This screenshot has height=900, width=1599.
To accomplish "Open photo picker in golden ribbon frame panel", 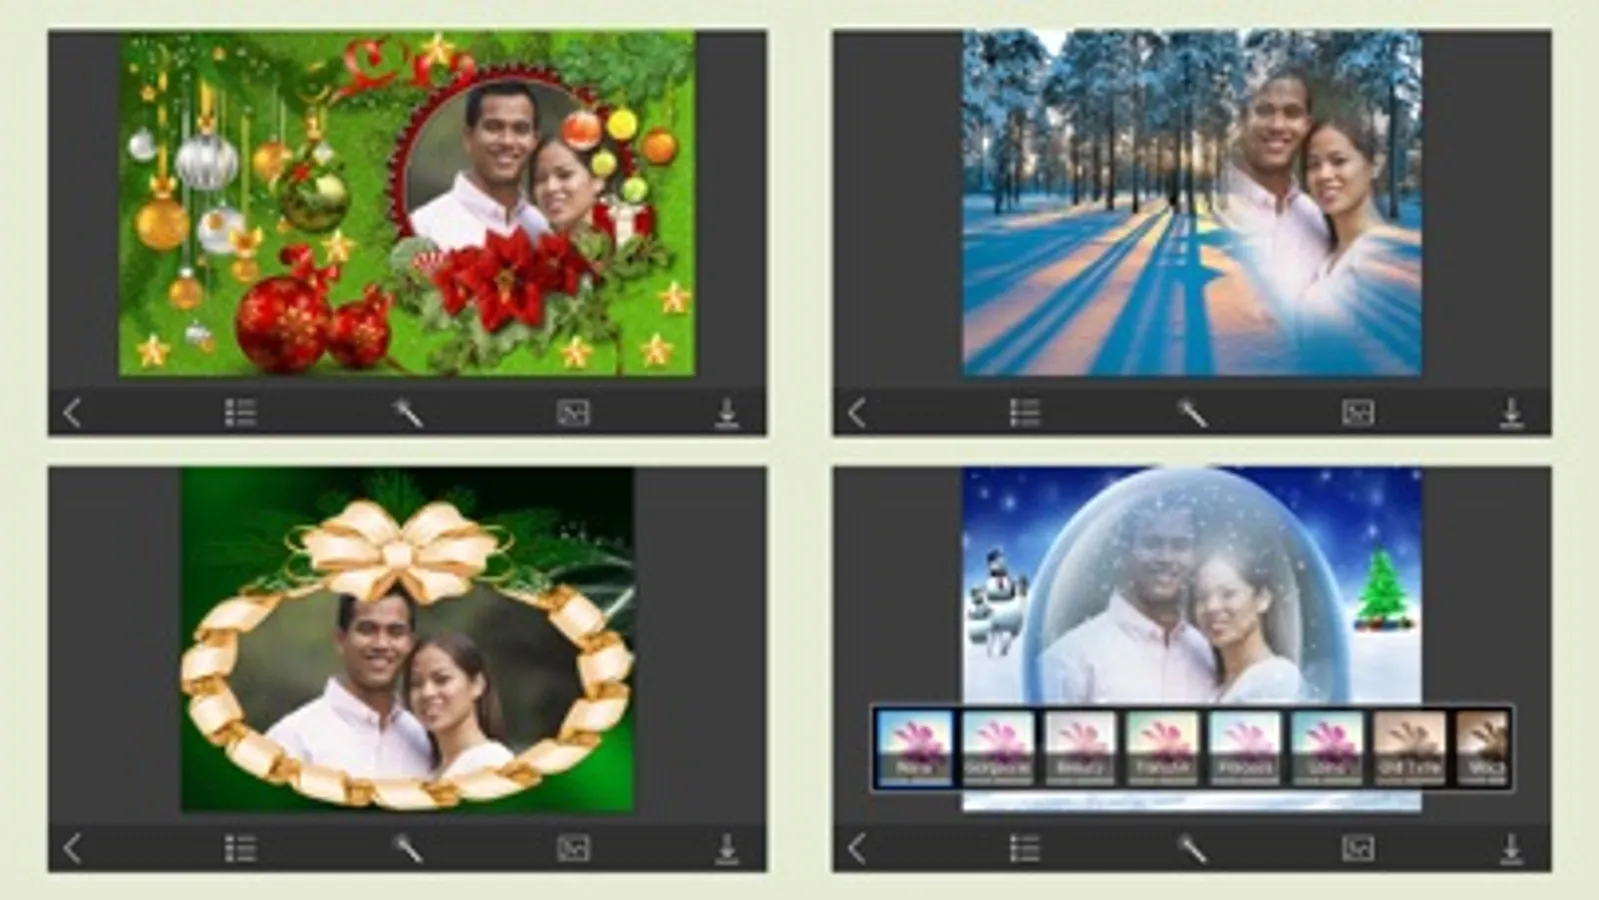I will (573, 848).
